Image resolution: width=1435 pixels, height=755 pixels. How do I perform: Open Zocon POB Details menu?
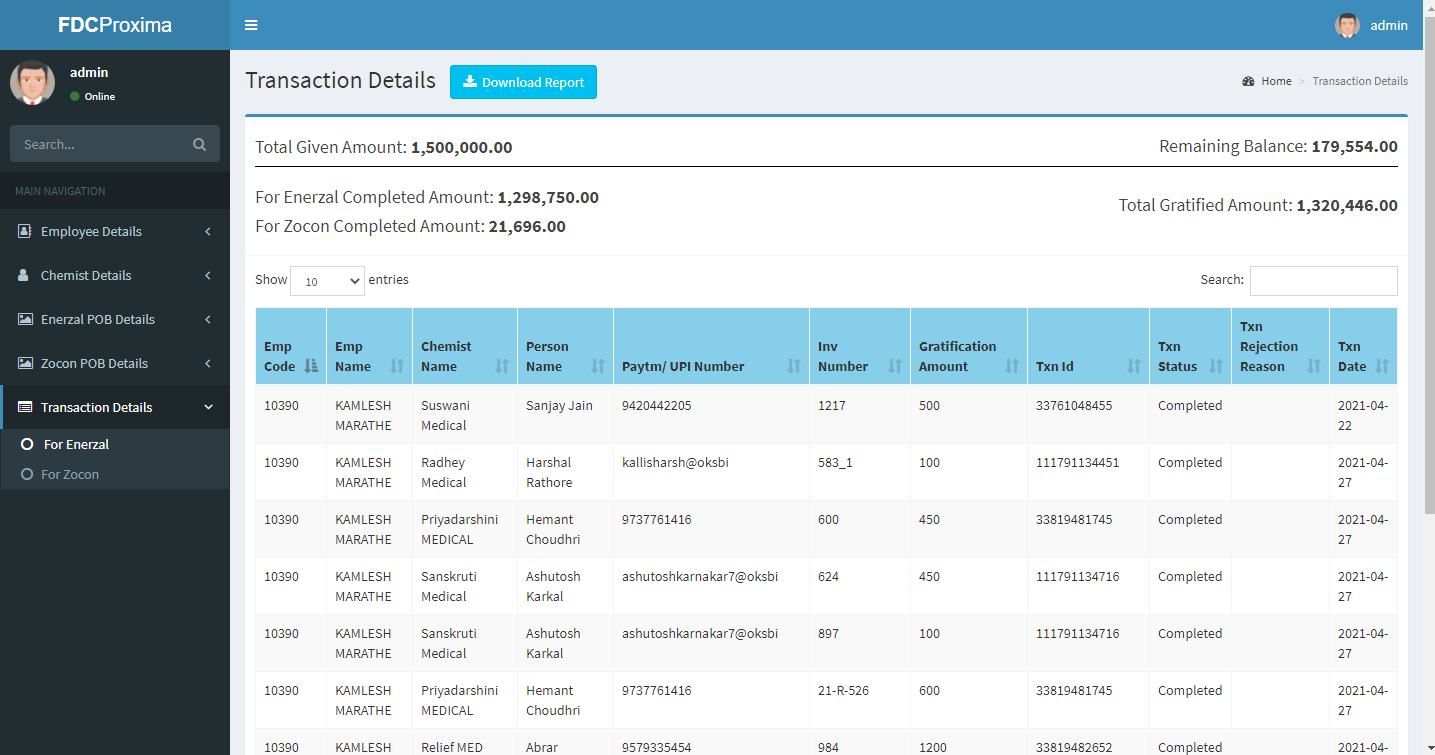tap(115, 363)
